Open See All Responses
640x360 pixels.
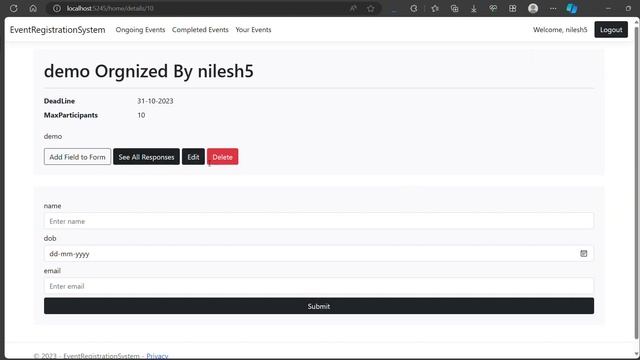point(146,157)
